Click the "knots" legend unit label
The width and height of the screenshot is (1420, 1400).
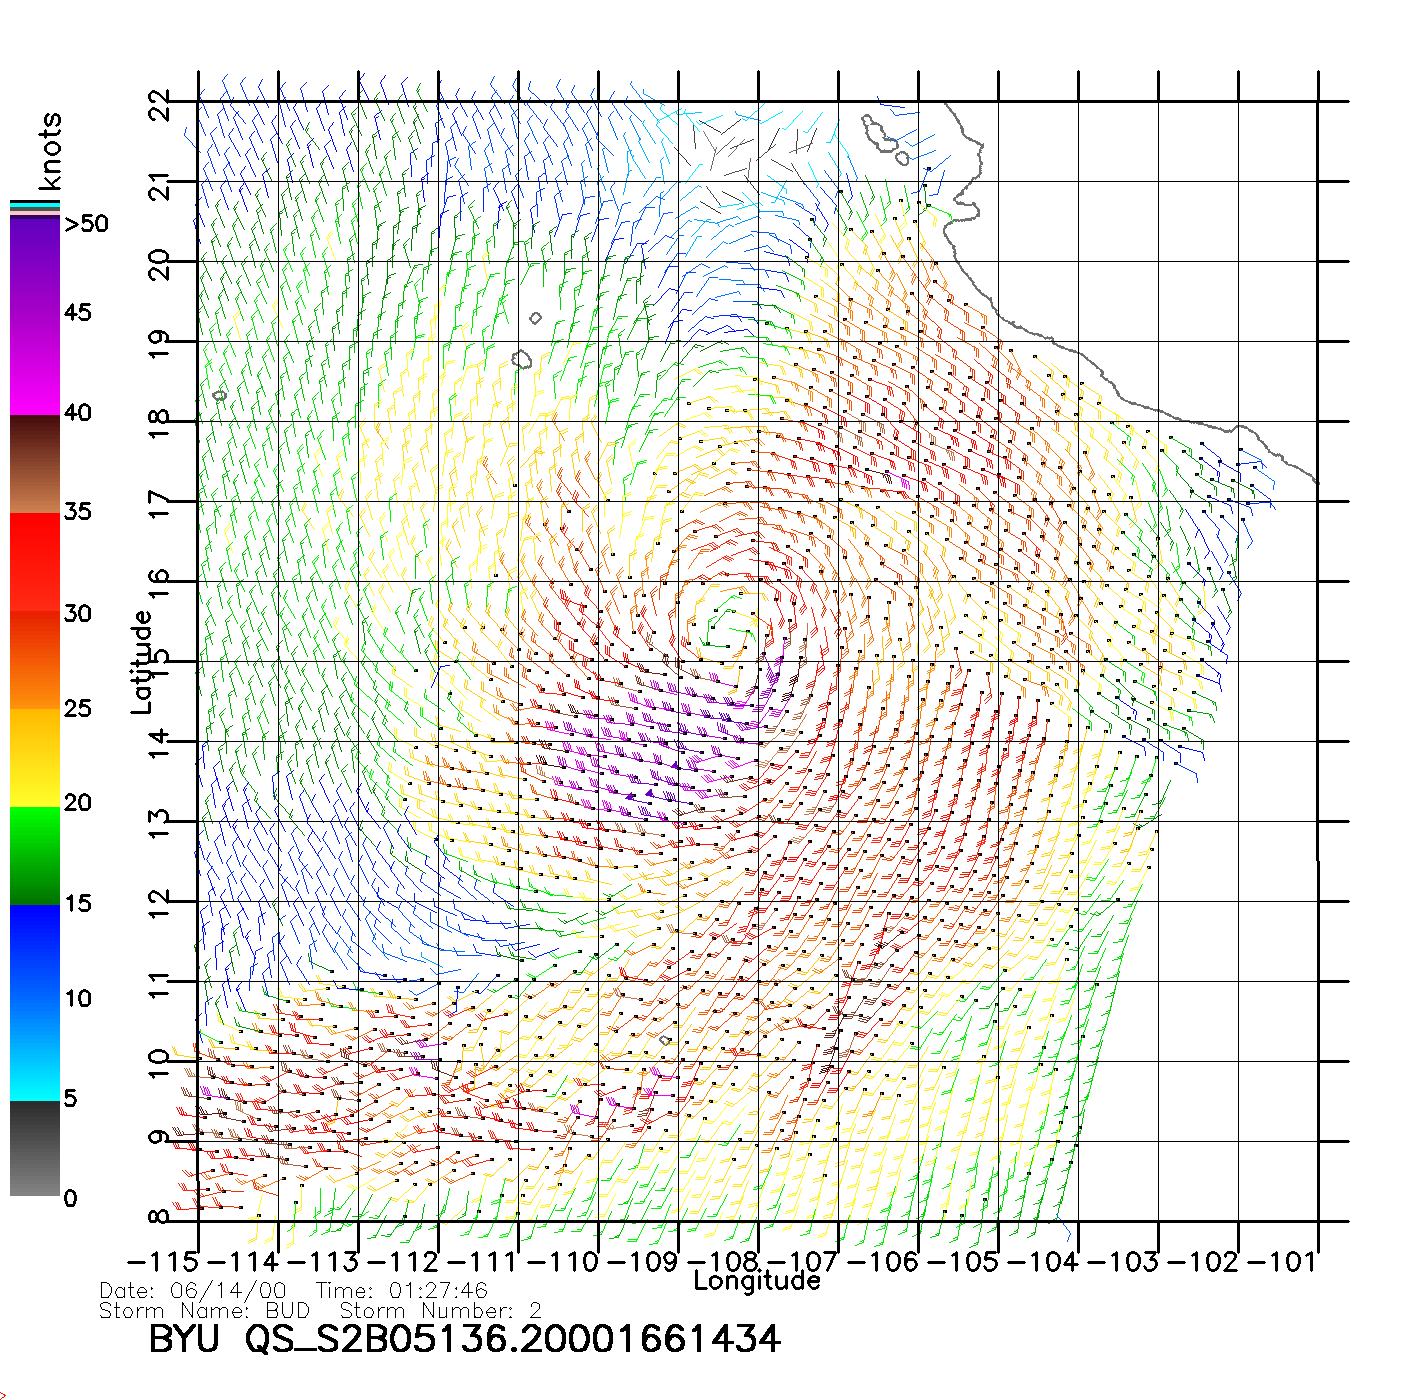coord(50,151)
